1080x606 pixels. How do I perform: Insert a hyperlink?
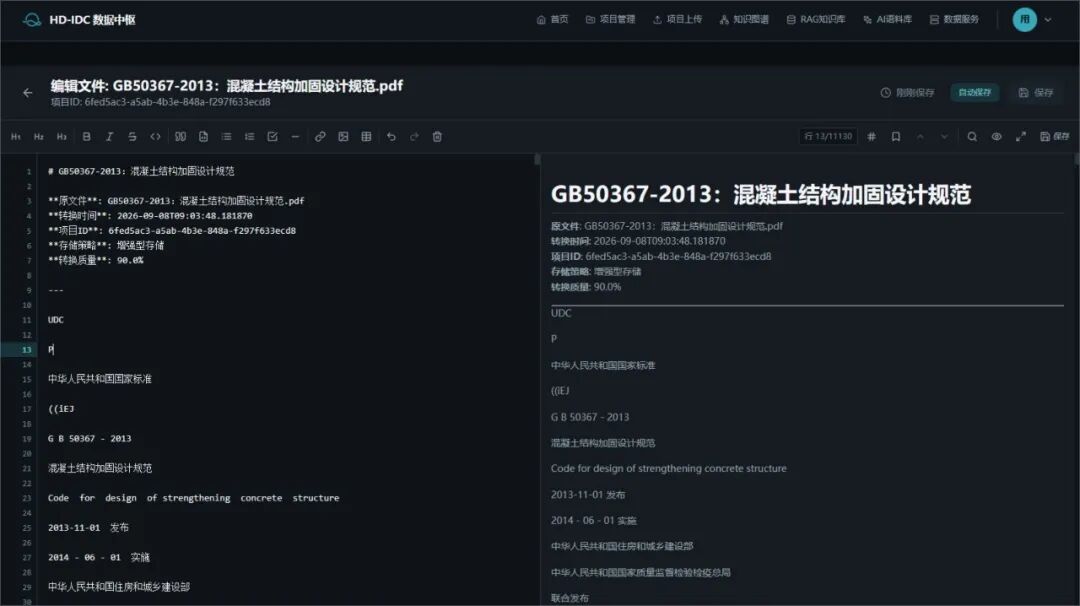(320, 136)
